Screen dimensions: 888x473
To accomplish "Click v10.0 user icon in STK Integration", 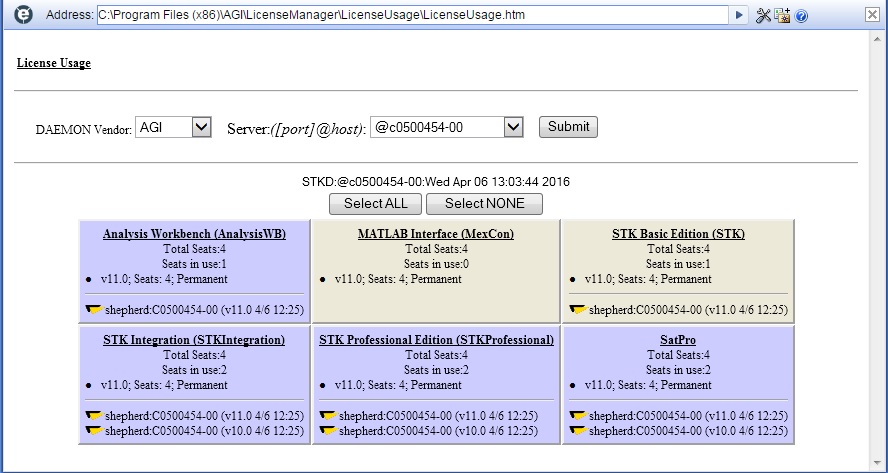I will point(94,431).
